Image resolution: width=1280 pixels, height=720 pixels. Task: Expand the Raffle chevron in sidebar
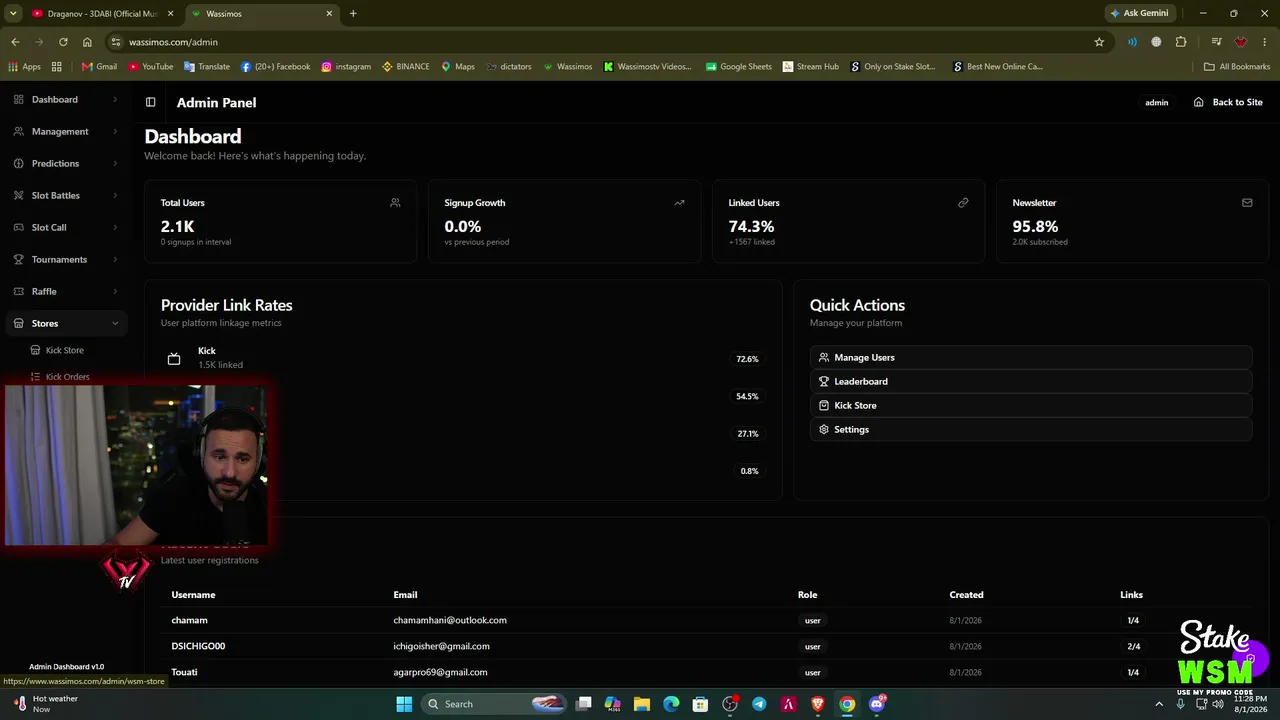[115, 292]
